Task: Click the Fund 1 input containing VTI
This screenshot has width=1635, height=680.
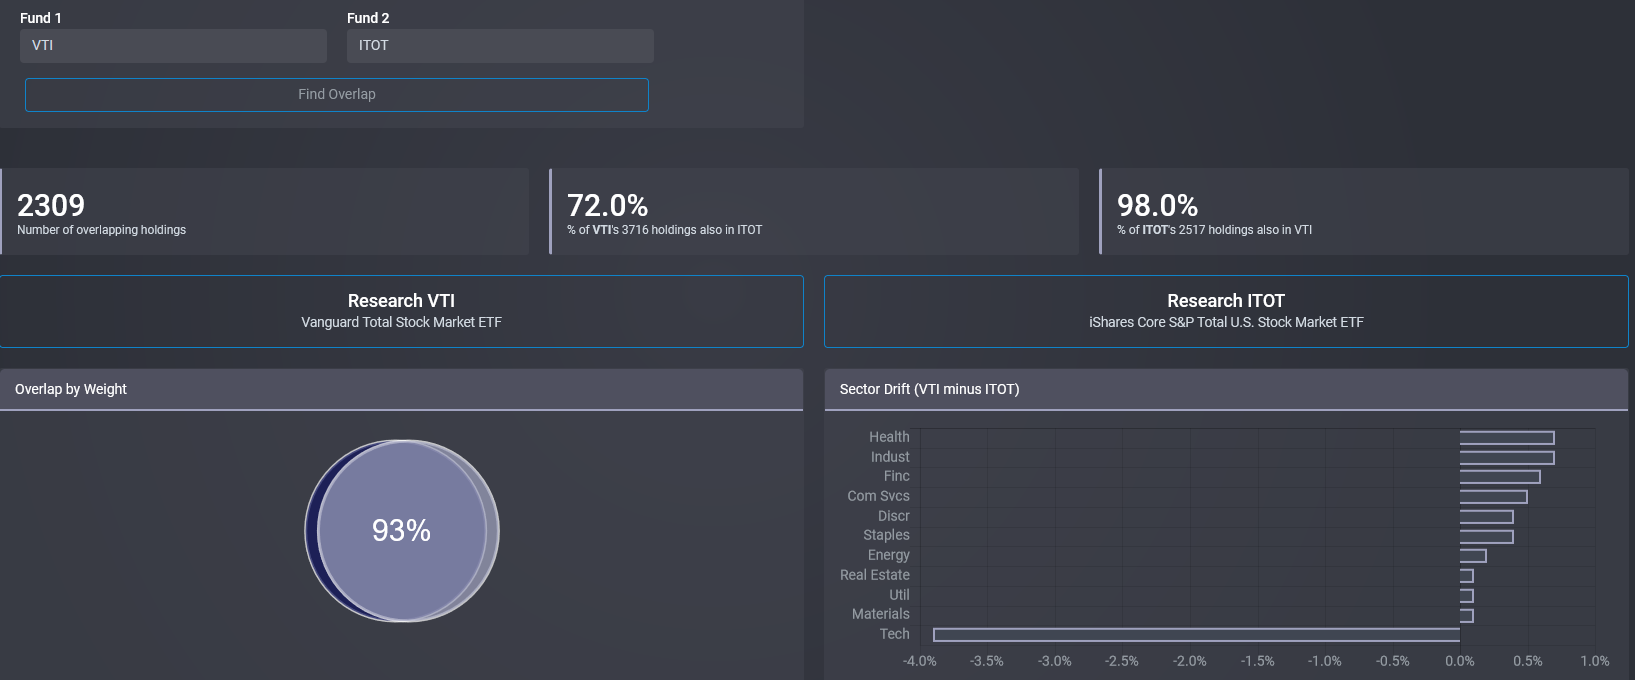Action: click(173, 45)
